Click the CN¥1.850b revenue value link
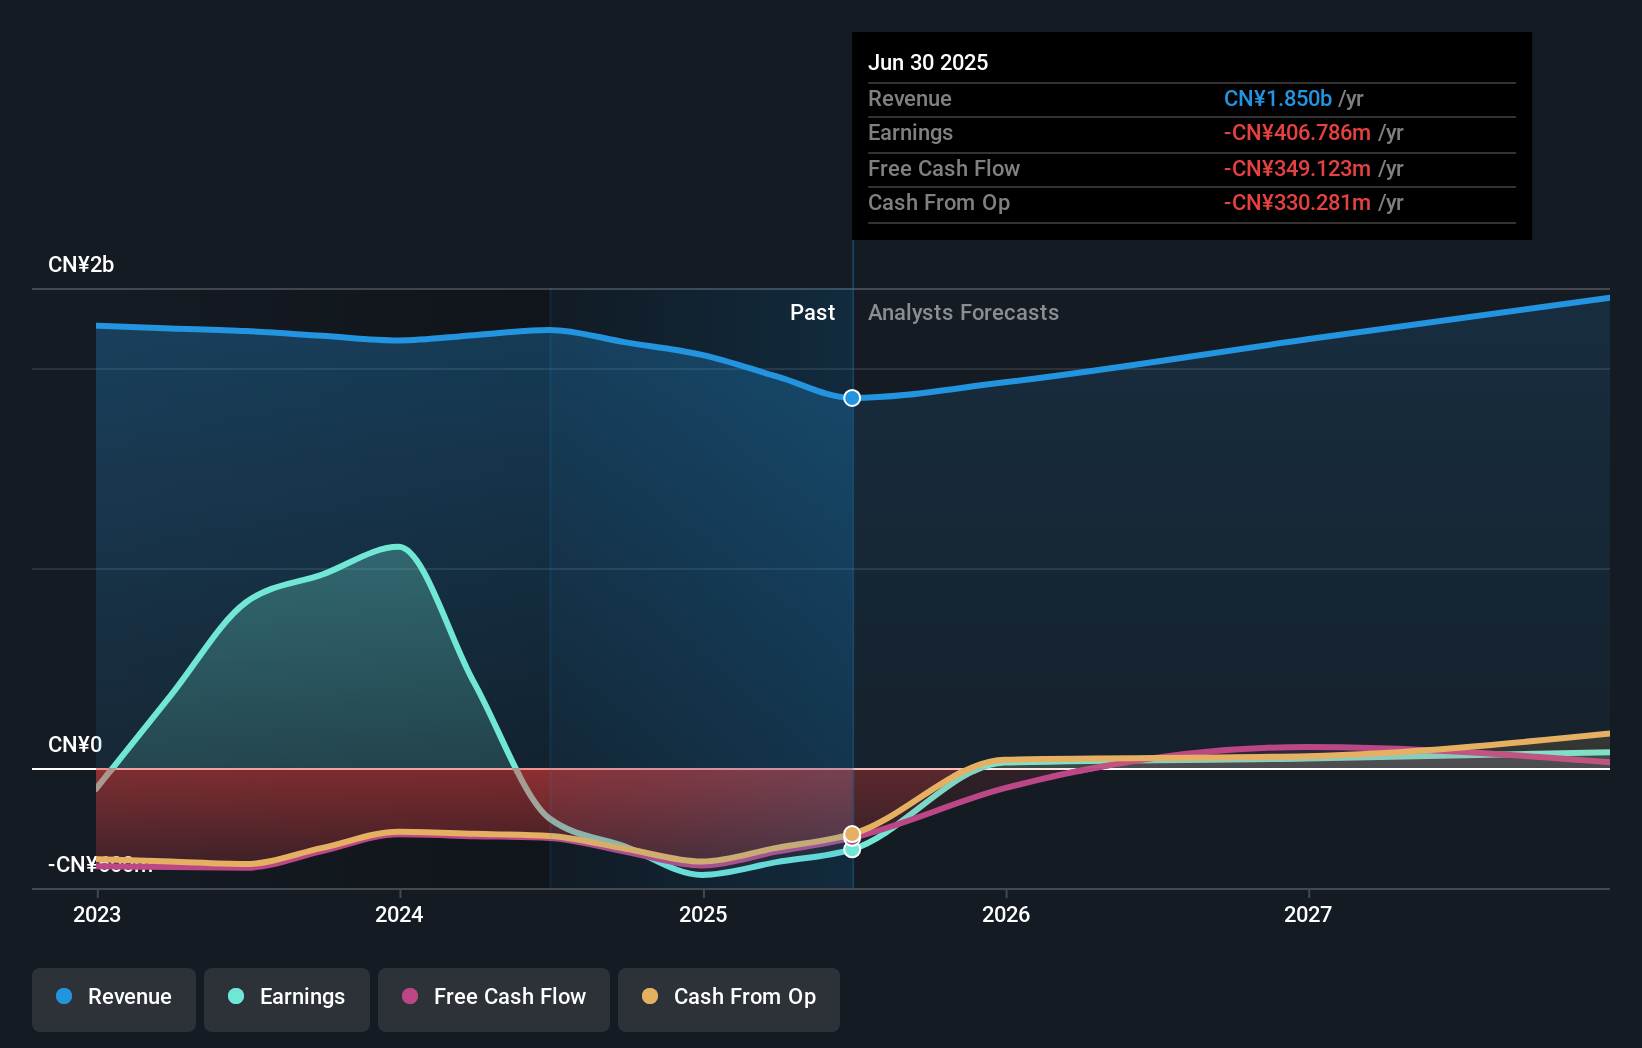The height and width of the screenshot is (1048, 1642). pyautogui.click(x=1277, y=98)
